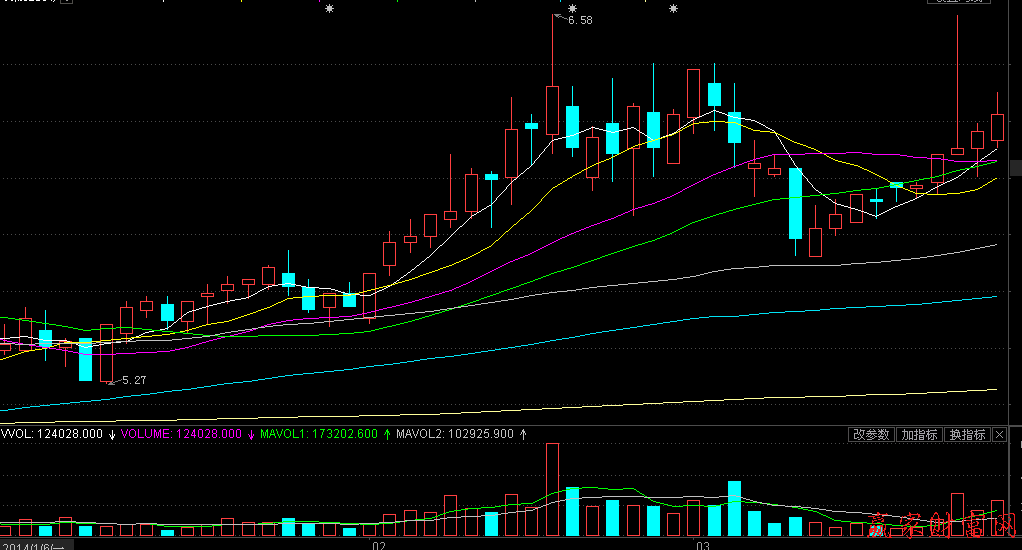Click the green MAVOL1 value label
1022x550 pixels.
318,434
